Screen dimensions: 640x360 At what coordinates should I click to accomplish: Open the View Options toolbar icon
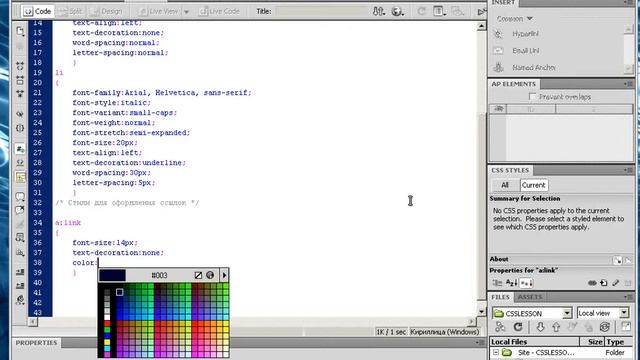439,11
